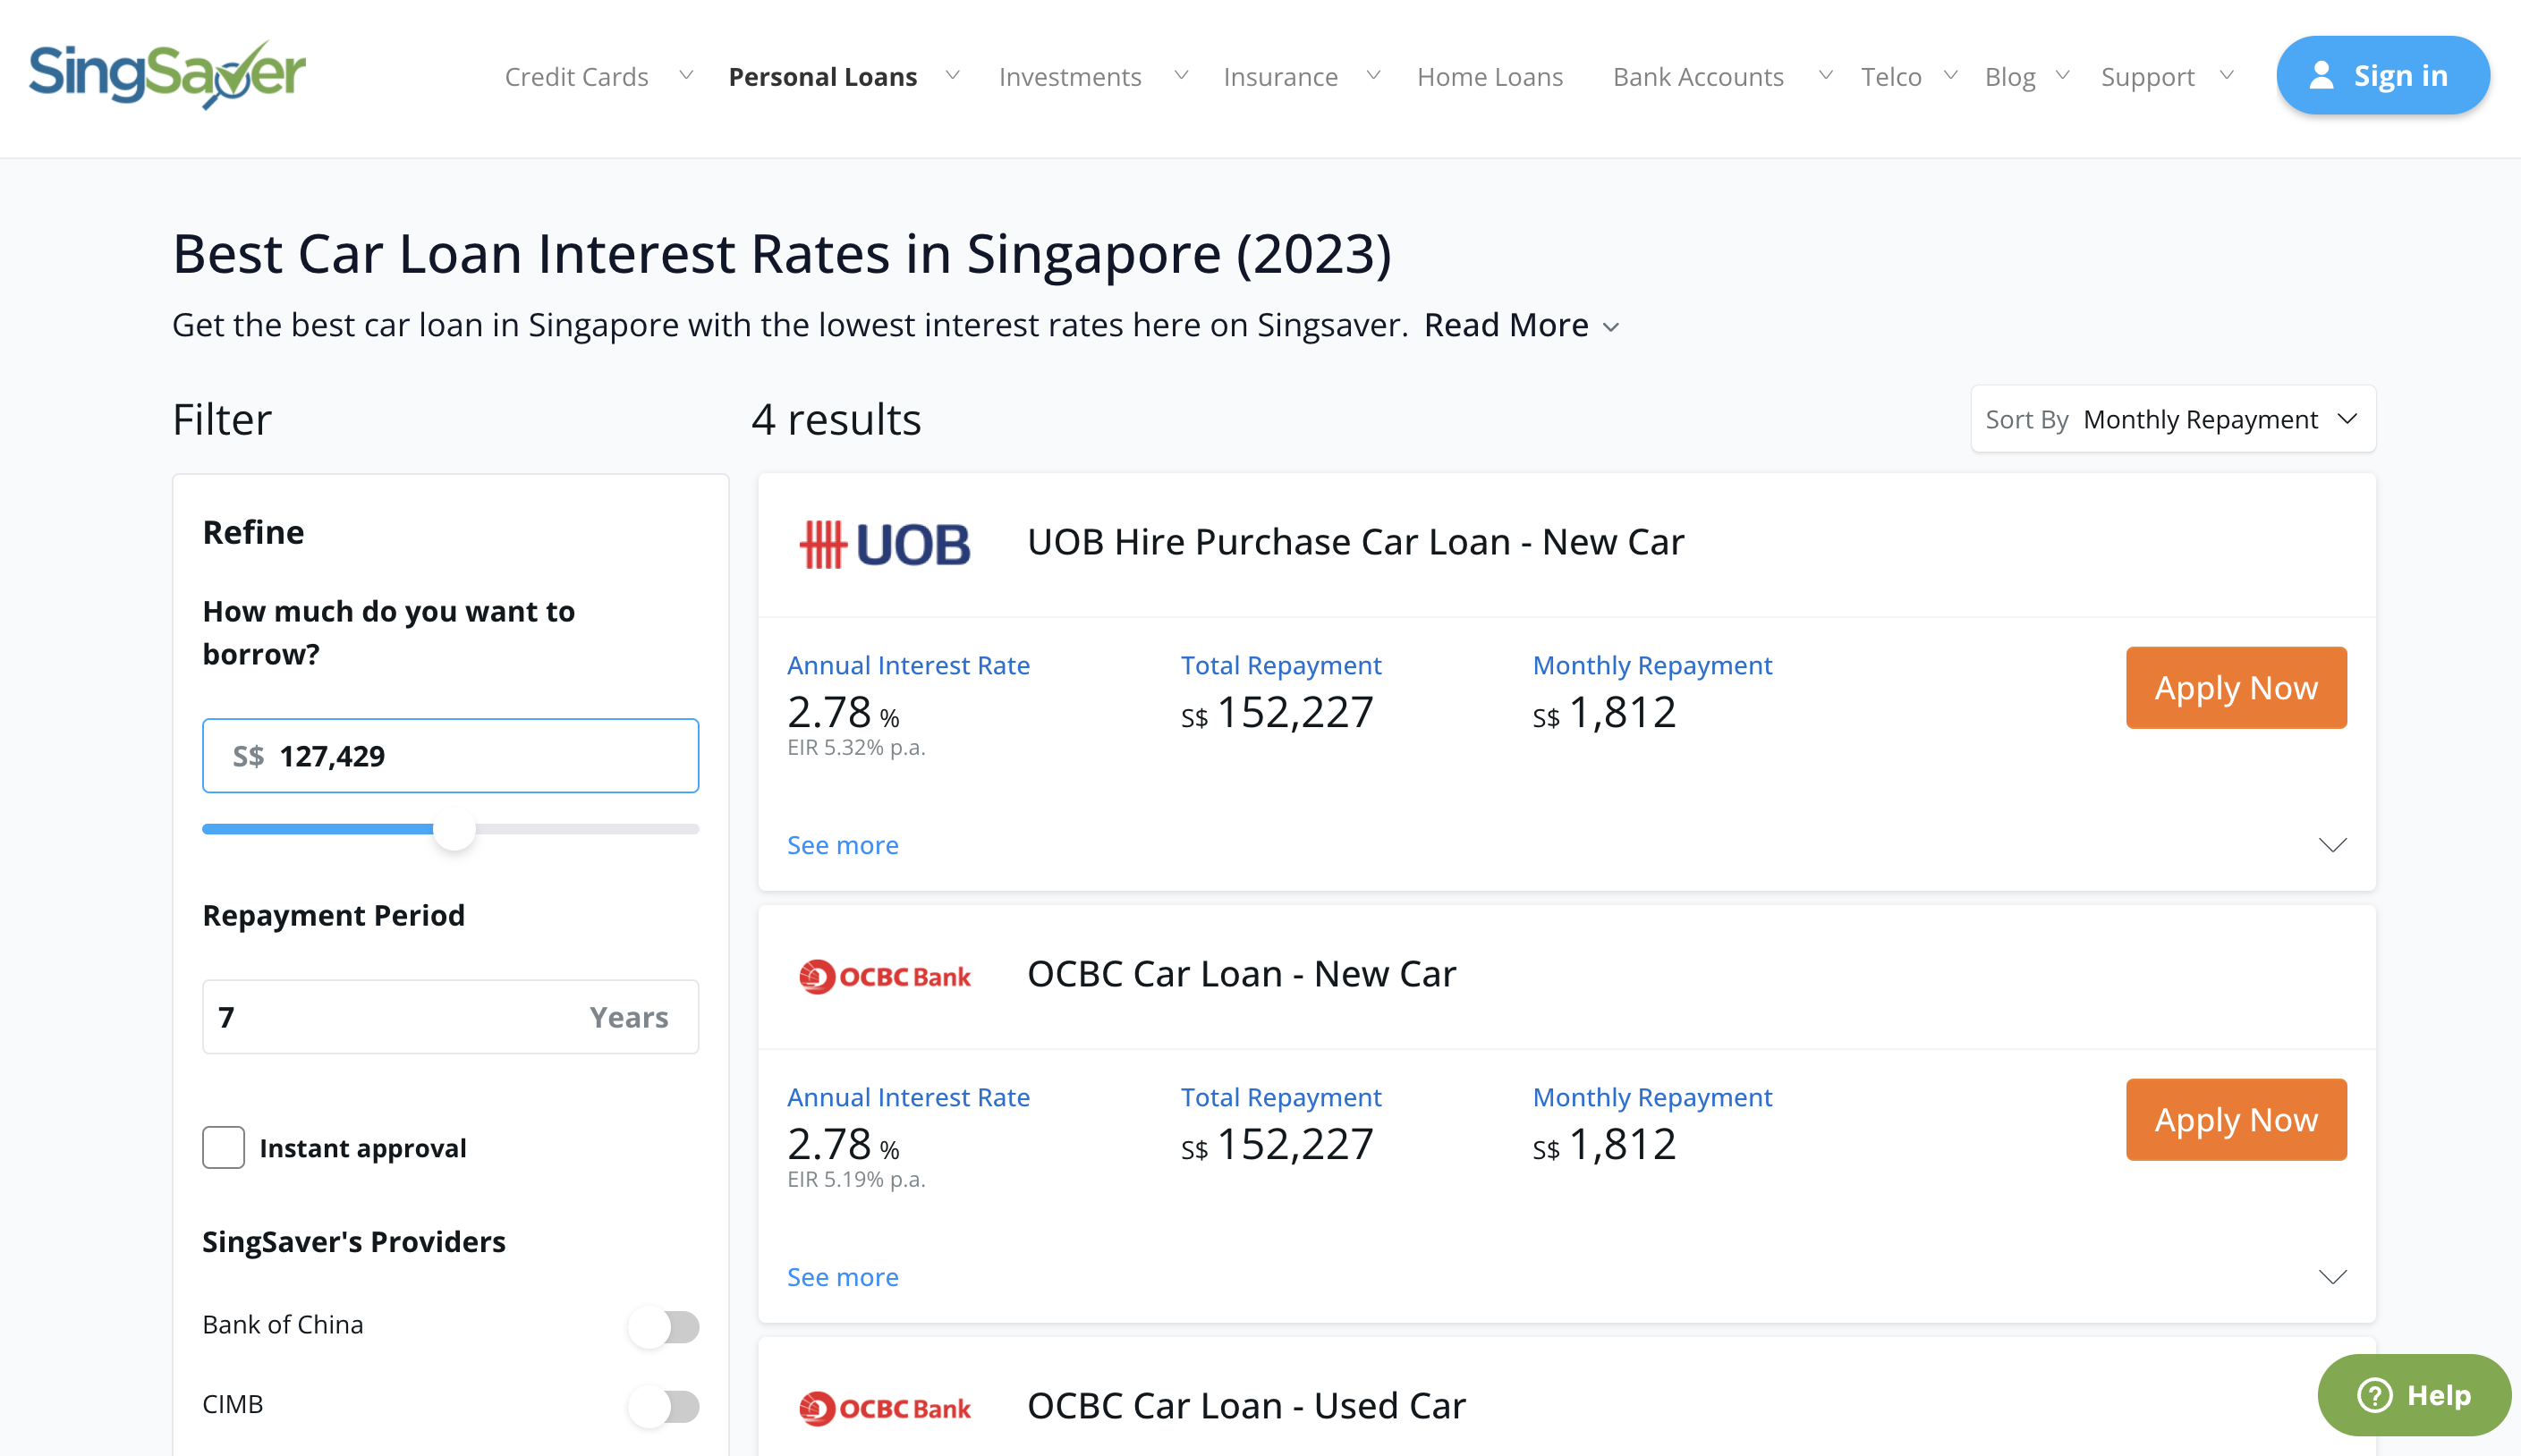Open Support navigation item
Screen dimensions: 2521x1456
click(2147, 76)
